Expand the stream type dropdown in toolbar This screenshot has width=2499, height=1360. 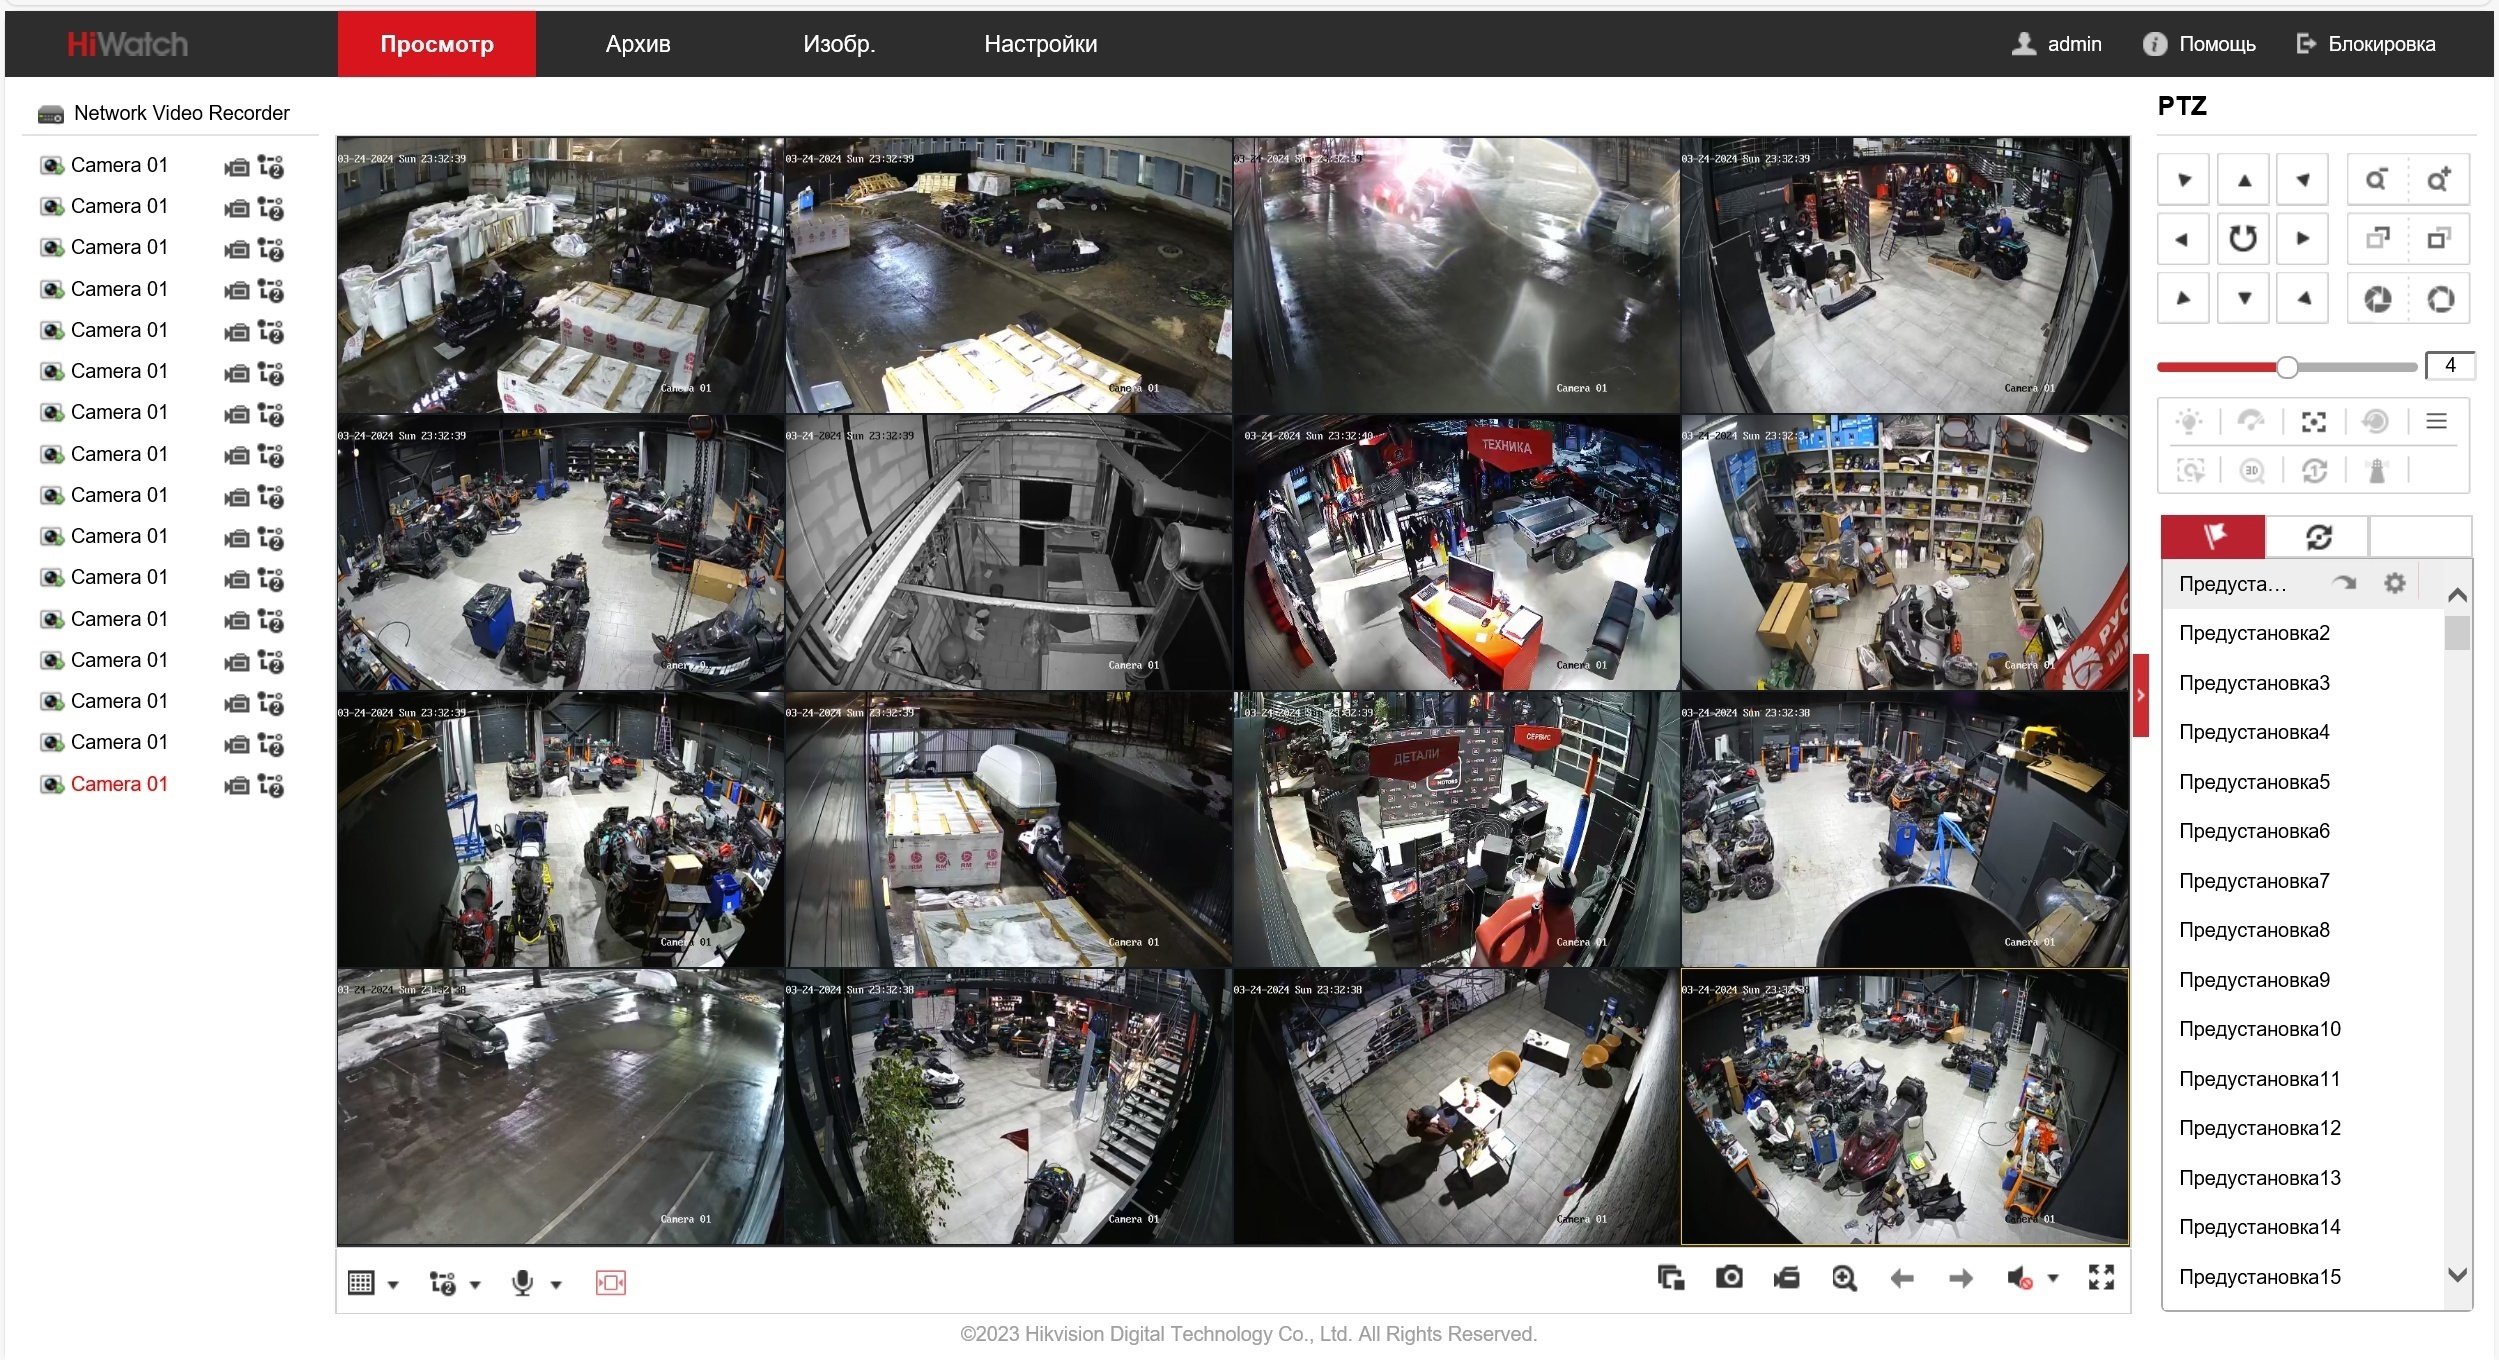click(475, 1285)
